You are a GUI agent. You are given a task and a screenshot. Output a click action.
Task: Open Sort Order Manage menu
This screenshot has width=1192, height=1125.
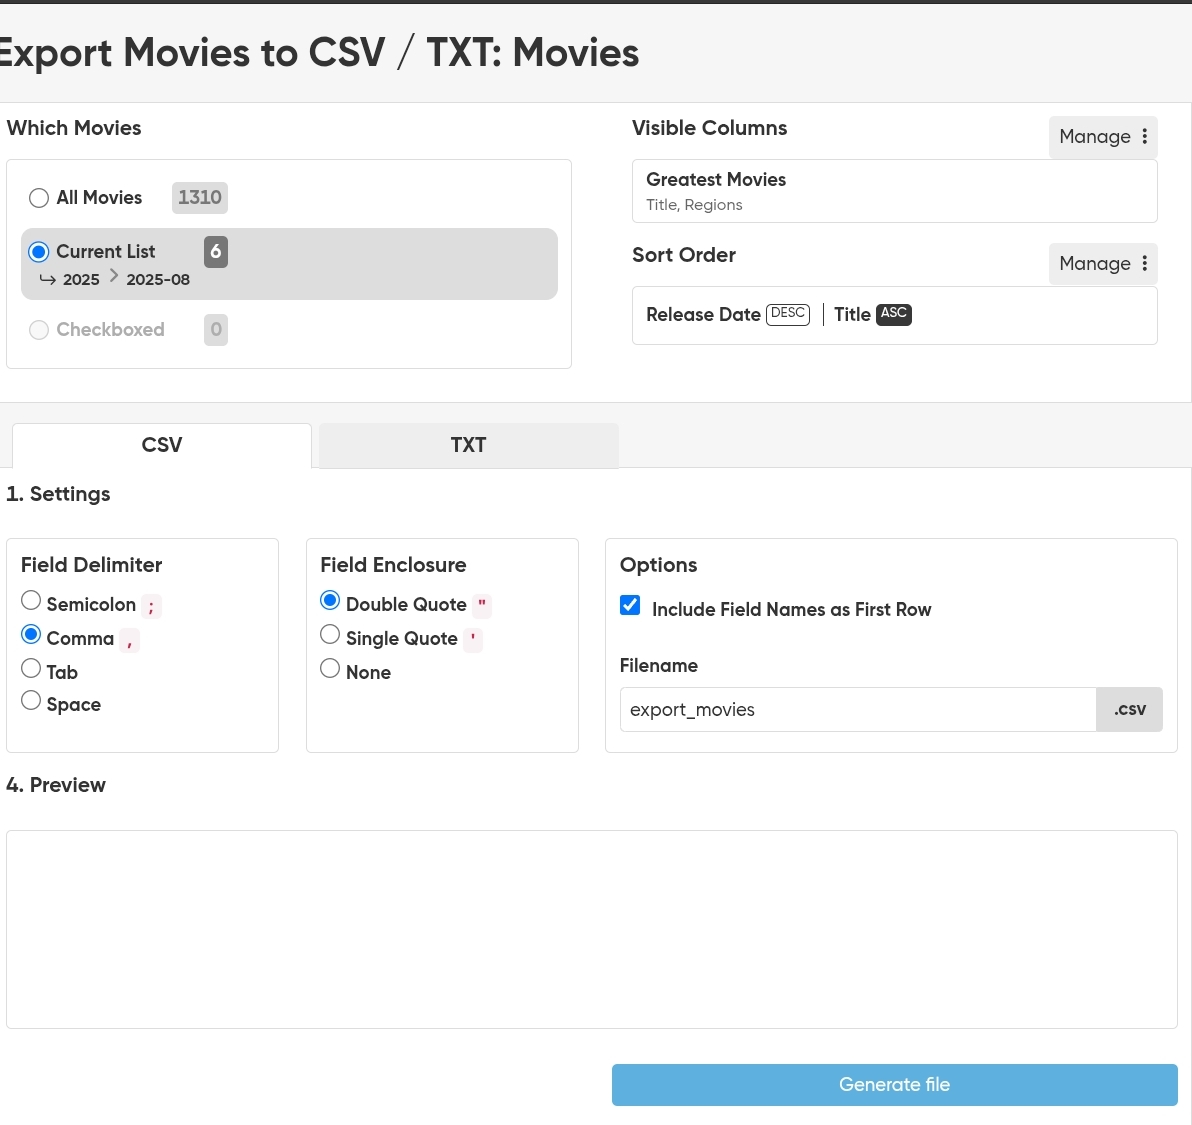pos(1102,264)
